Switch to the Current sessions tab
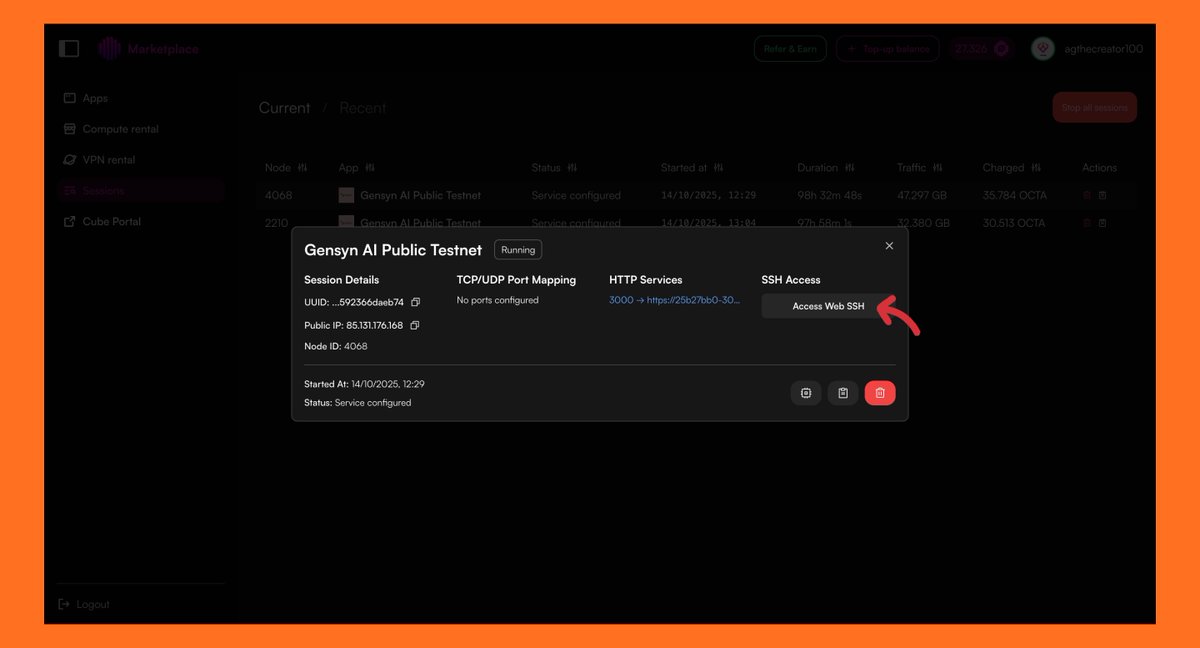Image resolution: width=1200 pixels, height=648 pixels. [x=285, y=108]
